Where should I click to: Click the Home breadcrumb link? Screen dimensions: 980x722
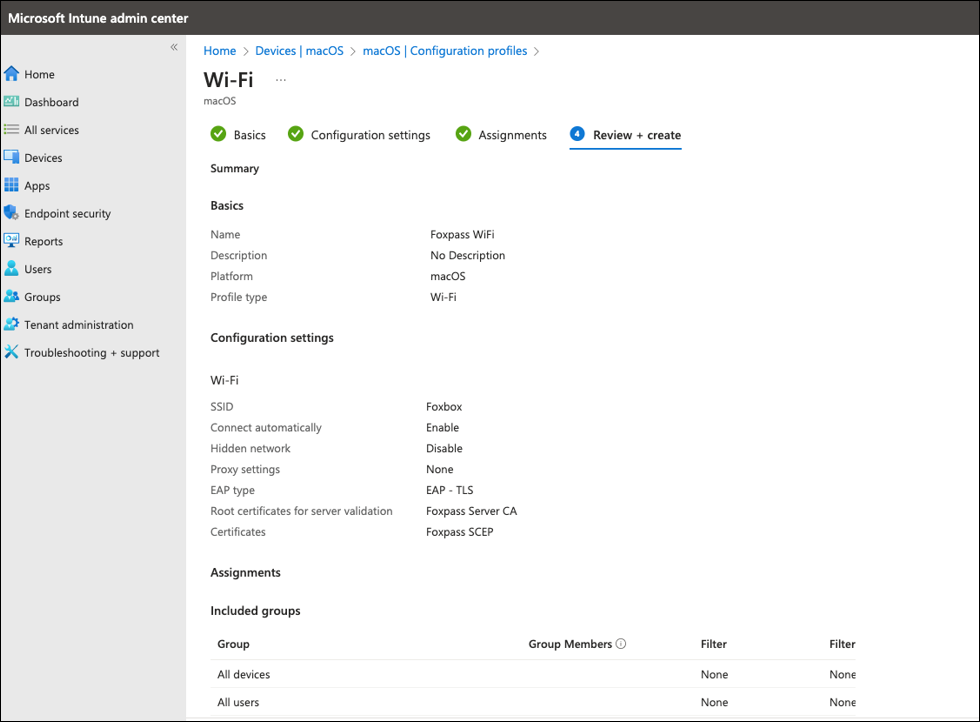[x=220, y=51]
